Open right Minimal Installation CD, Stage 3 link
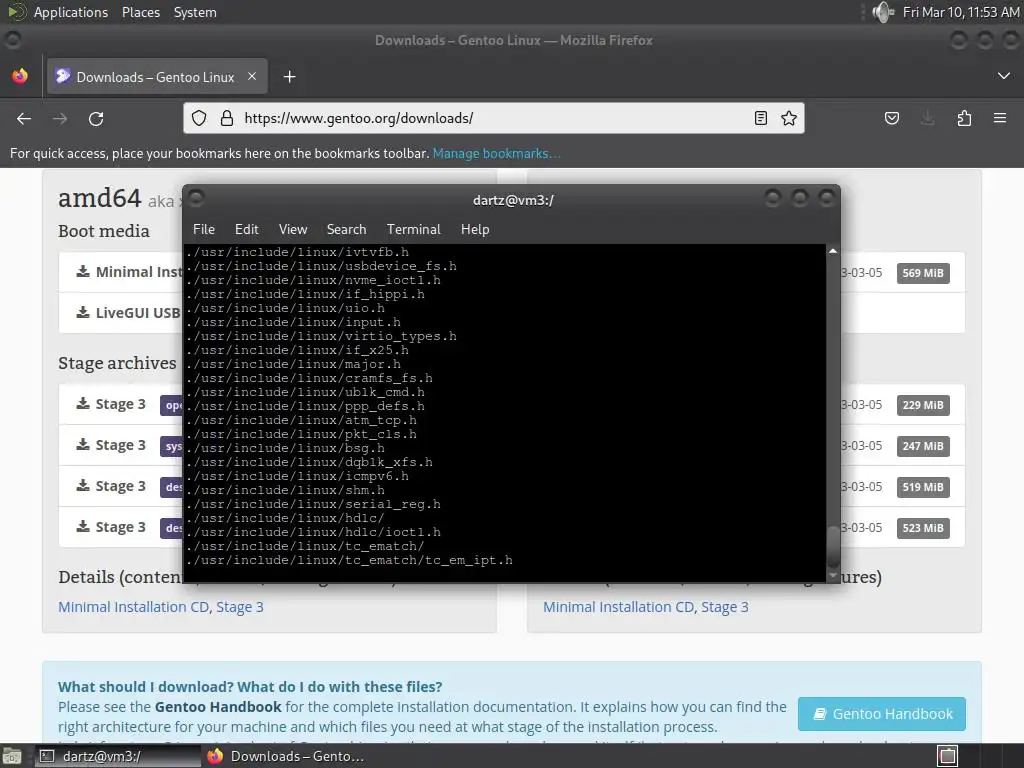1024x768 pixels. (x=646, y=607)
